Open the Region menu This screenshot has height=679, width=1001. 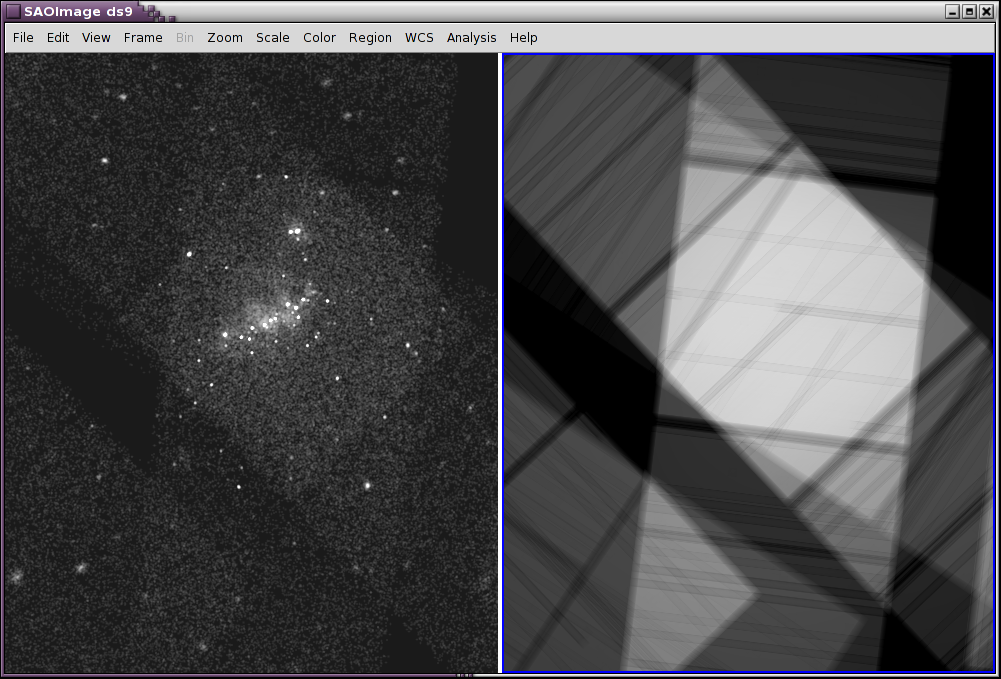pos(370,37)
